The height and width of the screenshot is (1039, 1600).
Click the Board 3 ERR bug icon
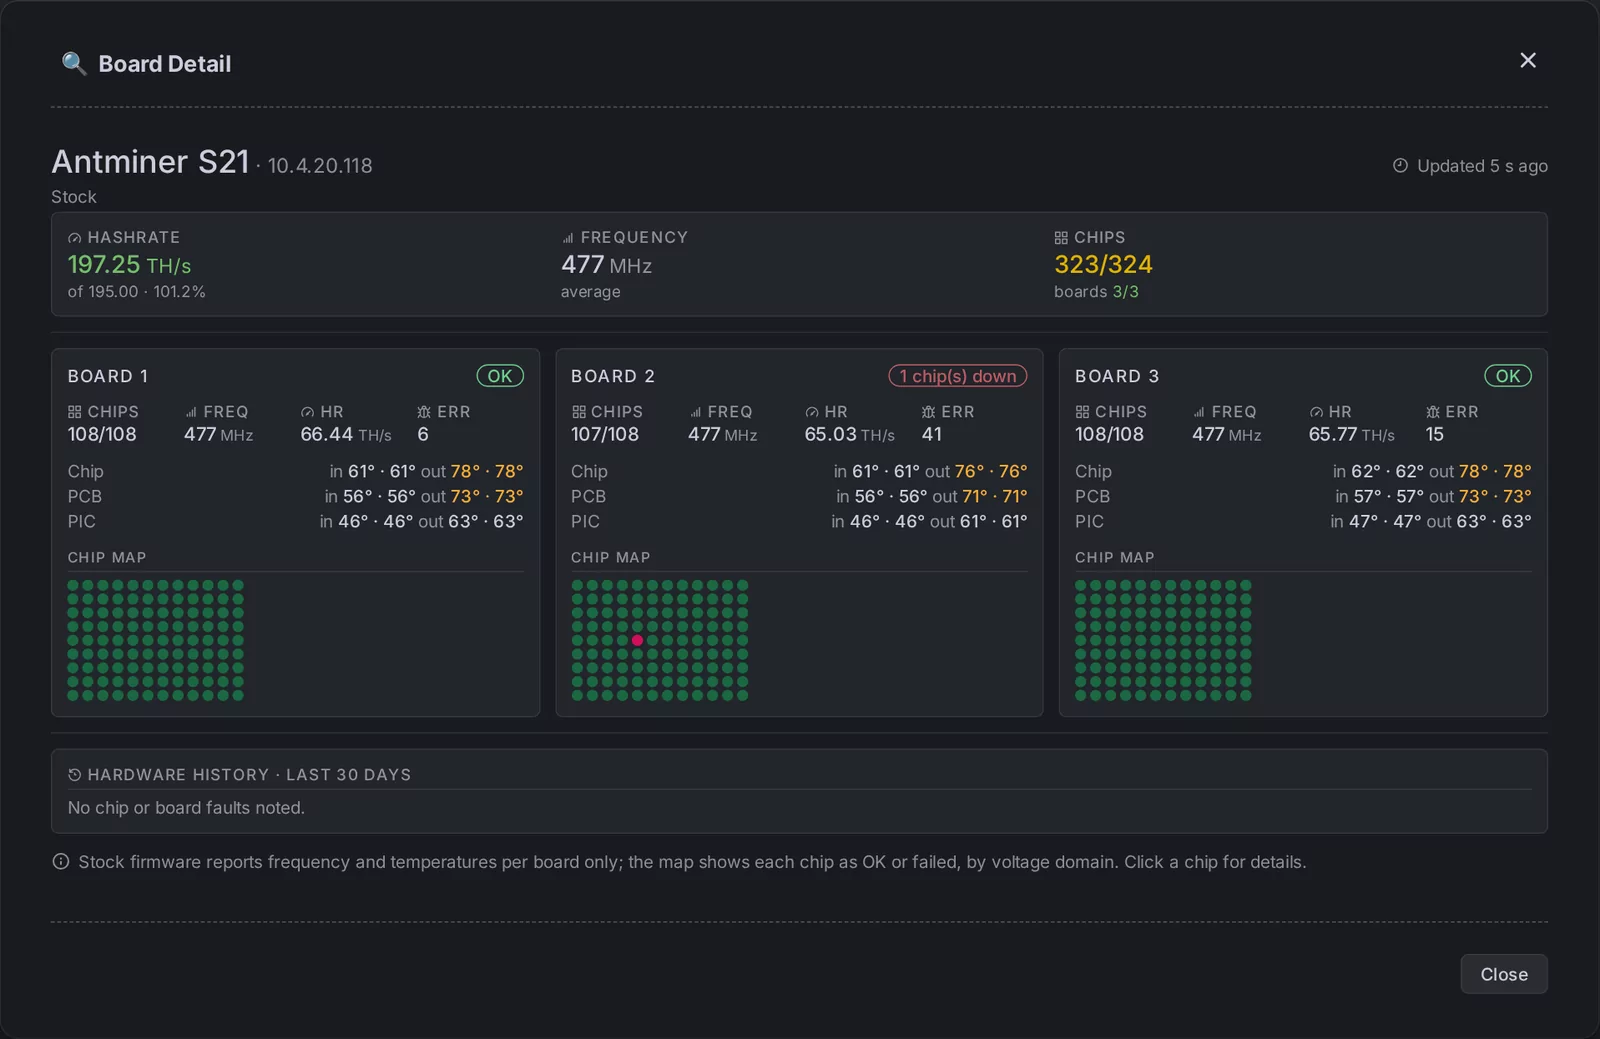pos(1433,412)
